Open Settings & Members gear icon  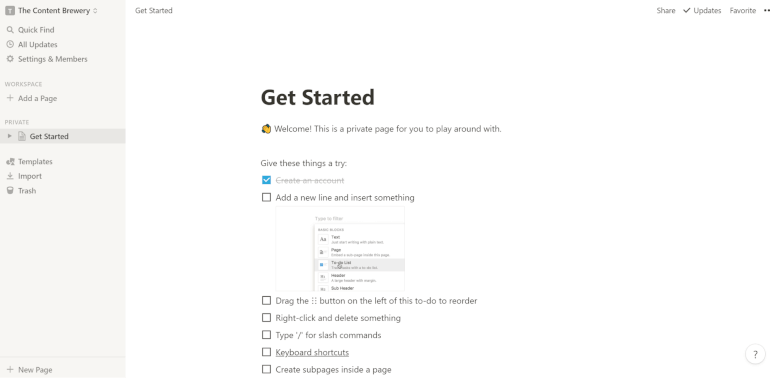(10, 59)
